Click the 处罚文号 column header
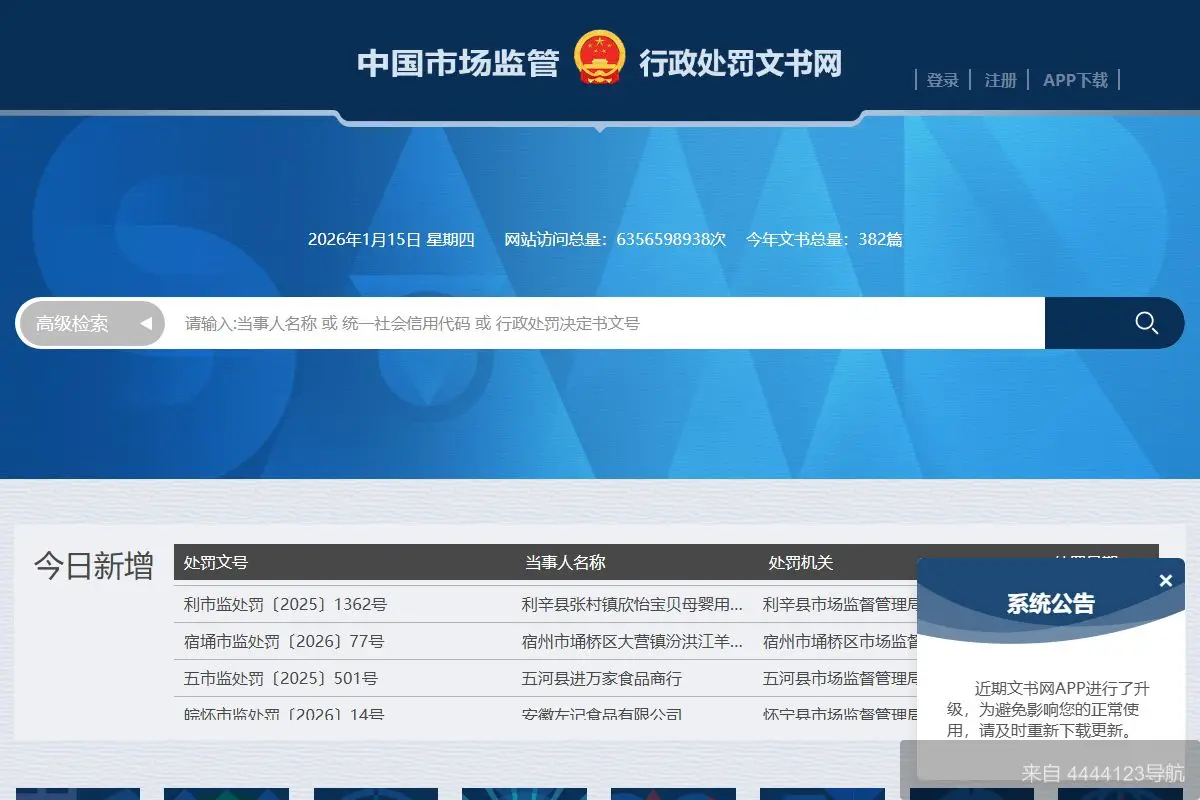The height and width of the screenshot is (800, 1200). click(214, 562)
